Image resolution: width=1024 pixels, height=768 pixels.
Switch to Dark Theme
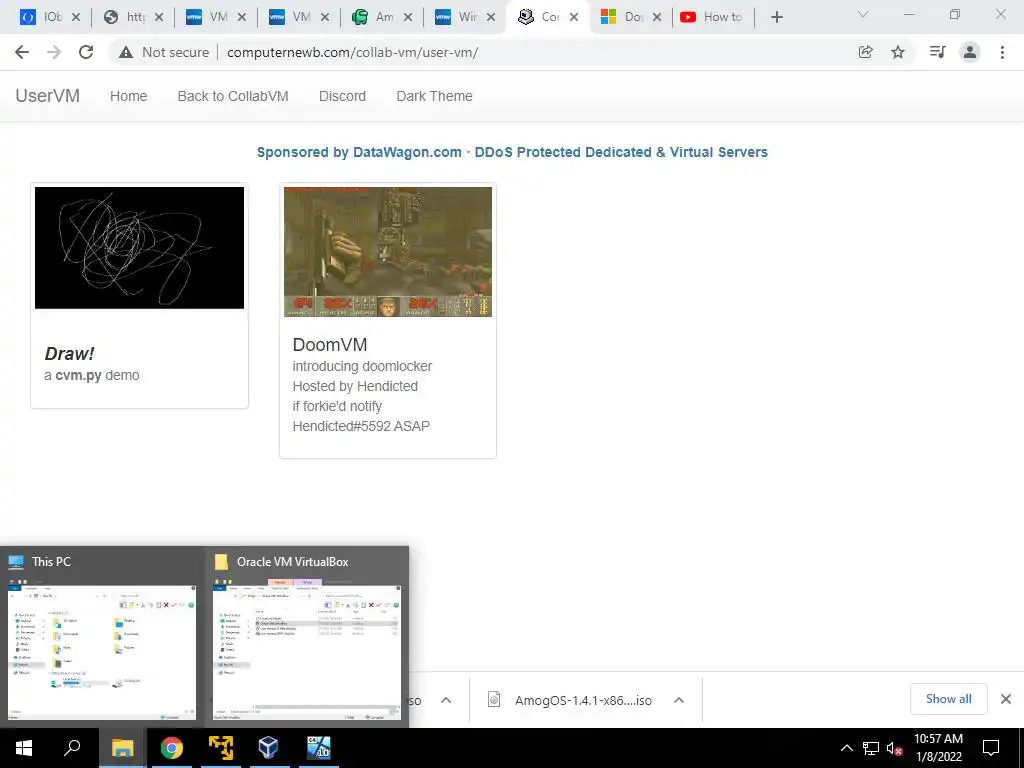(434, 96)
